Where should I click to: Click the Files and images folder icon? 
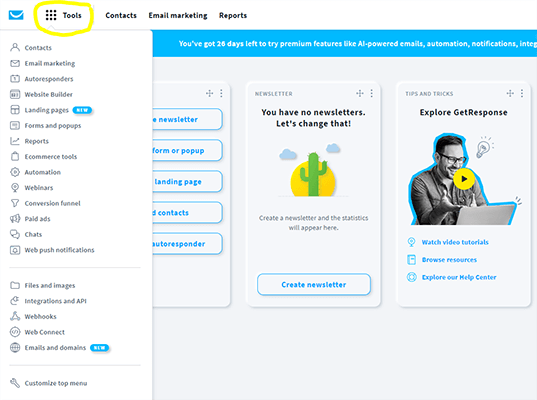(15, 285)
